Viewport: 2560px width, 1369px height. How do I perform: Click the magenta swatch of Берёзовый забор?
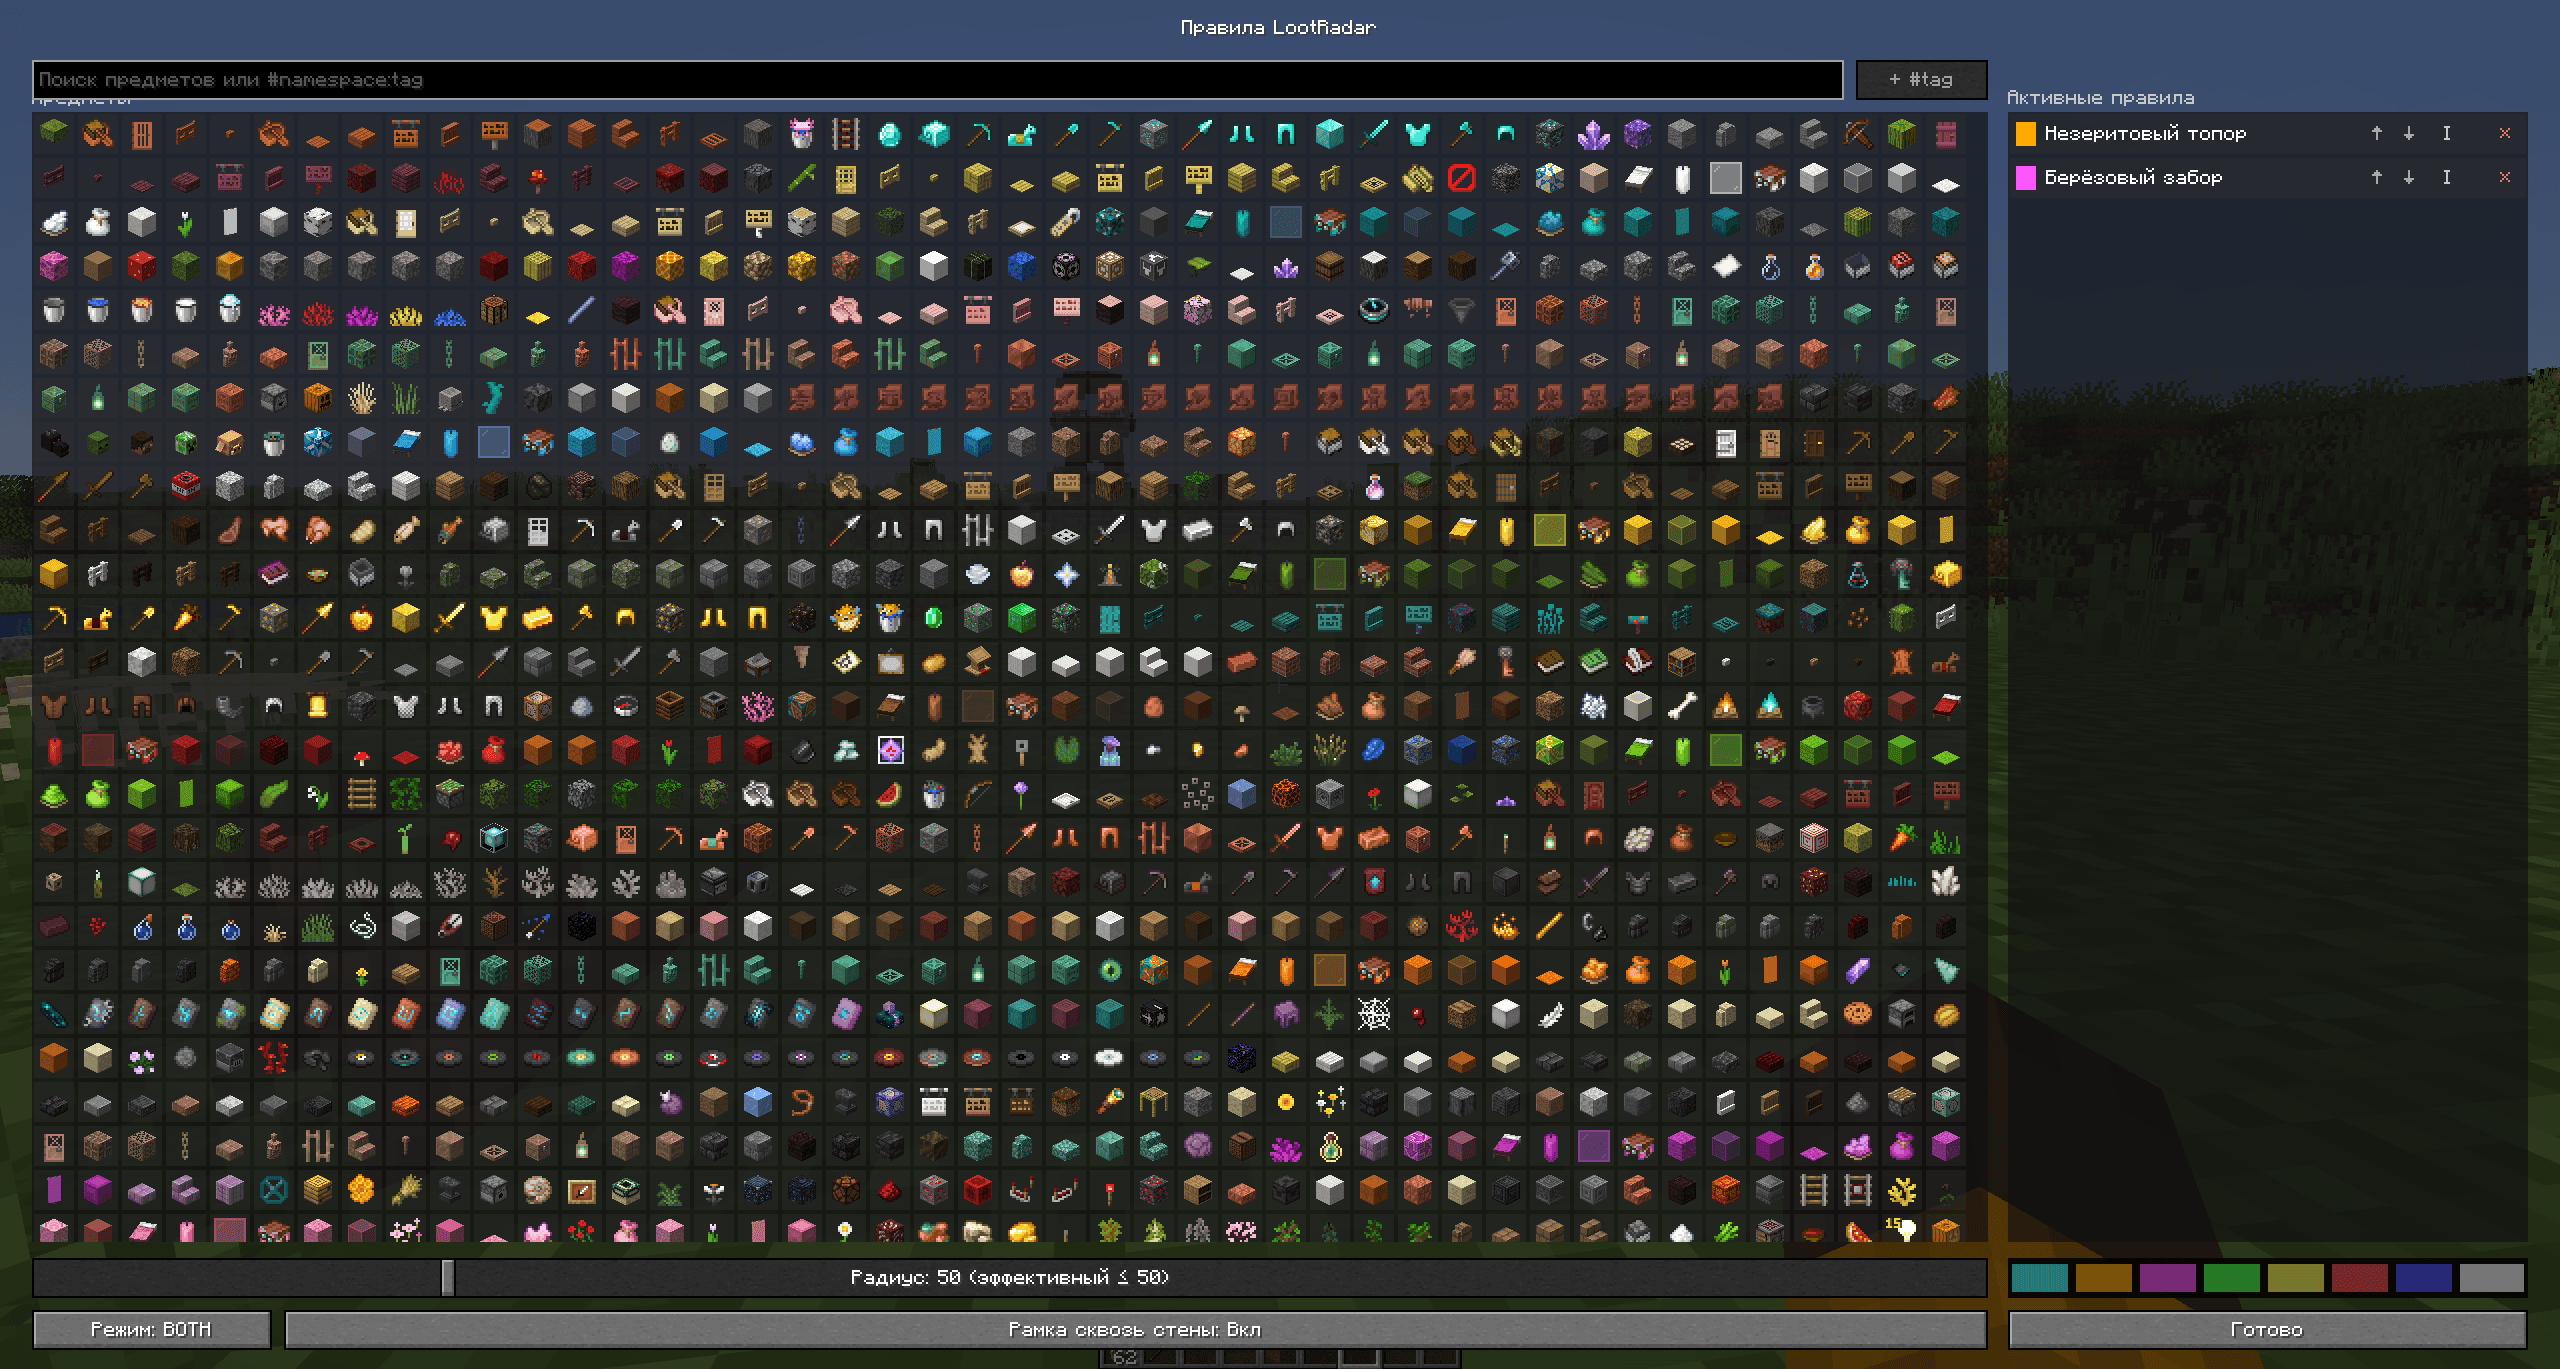pos(2026,178)
